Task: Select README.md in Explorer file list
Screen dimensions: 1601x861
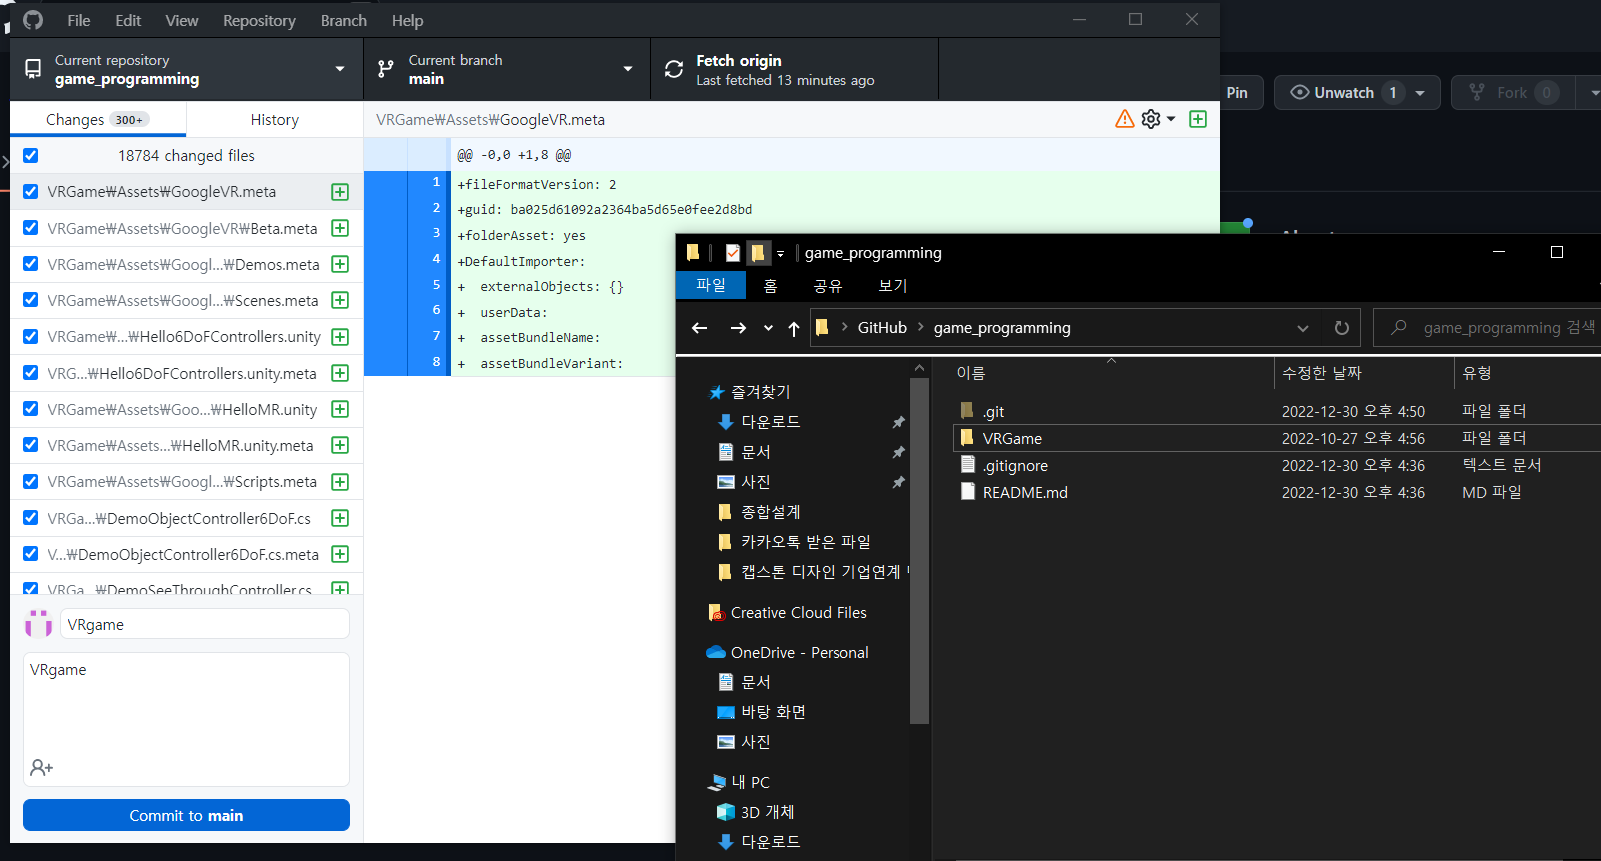Action: 1025,492
